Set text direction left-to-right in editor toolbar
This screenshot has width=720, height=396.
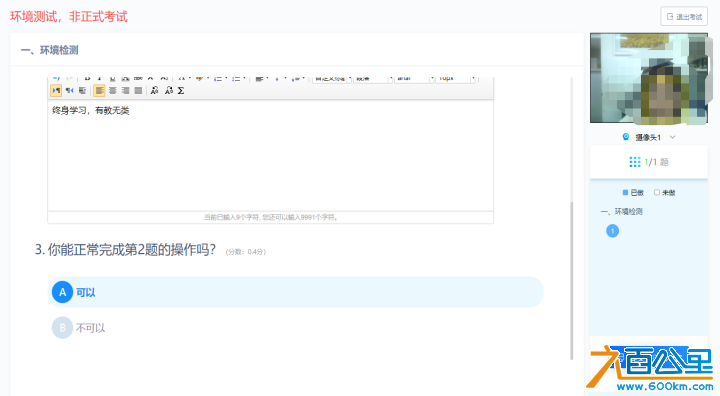pyautogui.click(x=56, y=91)
